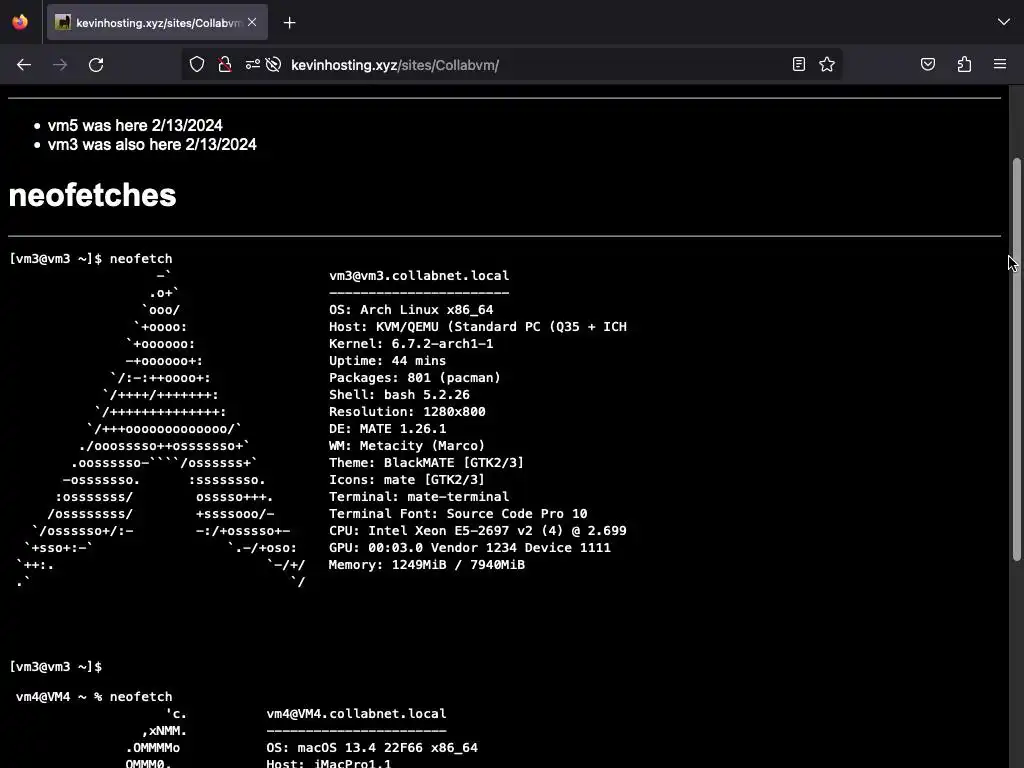
Task: Click the 'neofetches' heading
Action: coord(92,195)
